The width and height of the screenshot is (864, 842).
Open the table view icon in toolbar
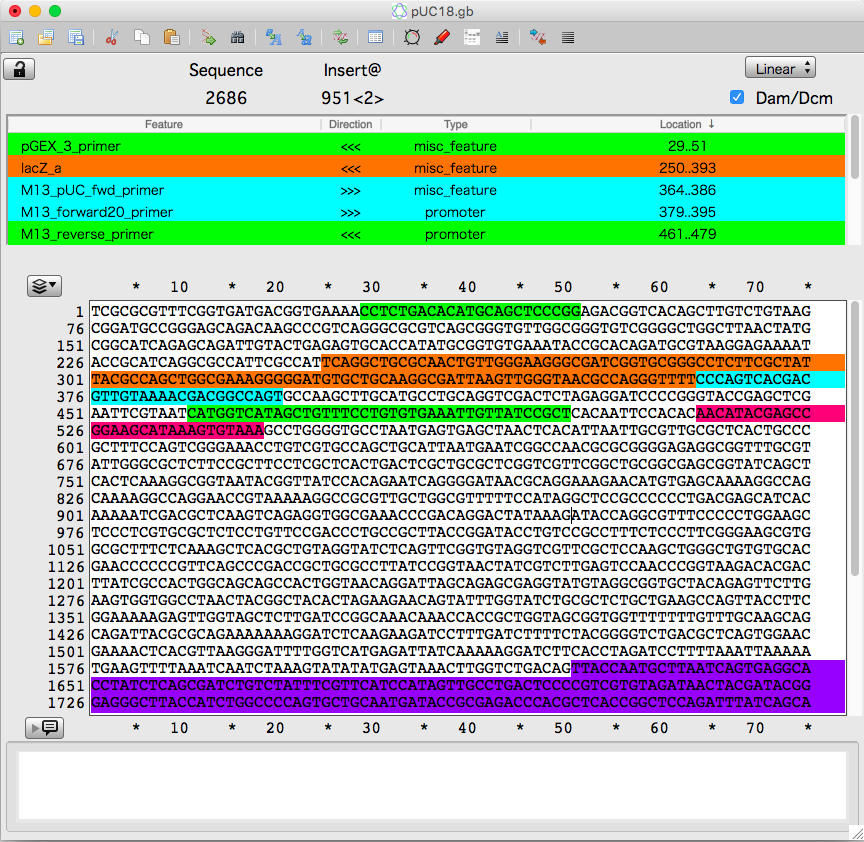coord(375,37)
